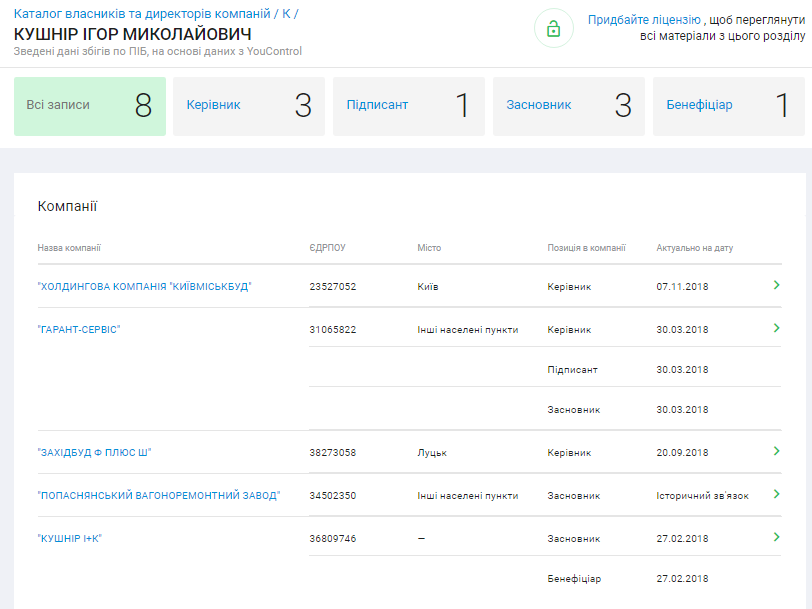Click the Назва компанії column header

tap(69, 248)
